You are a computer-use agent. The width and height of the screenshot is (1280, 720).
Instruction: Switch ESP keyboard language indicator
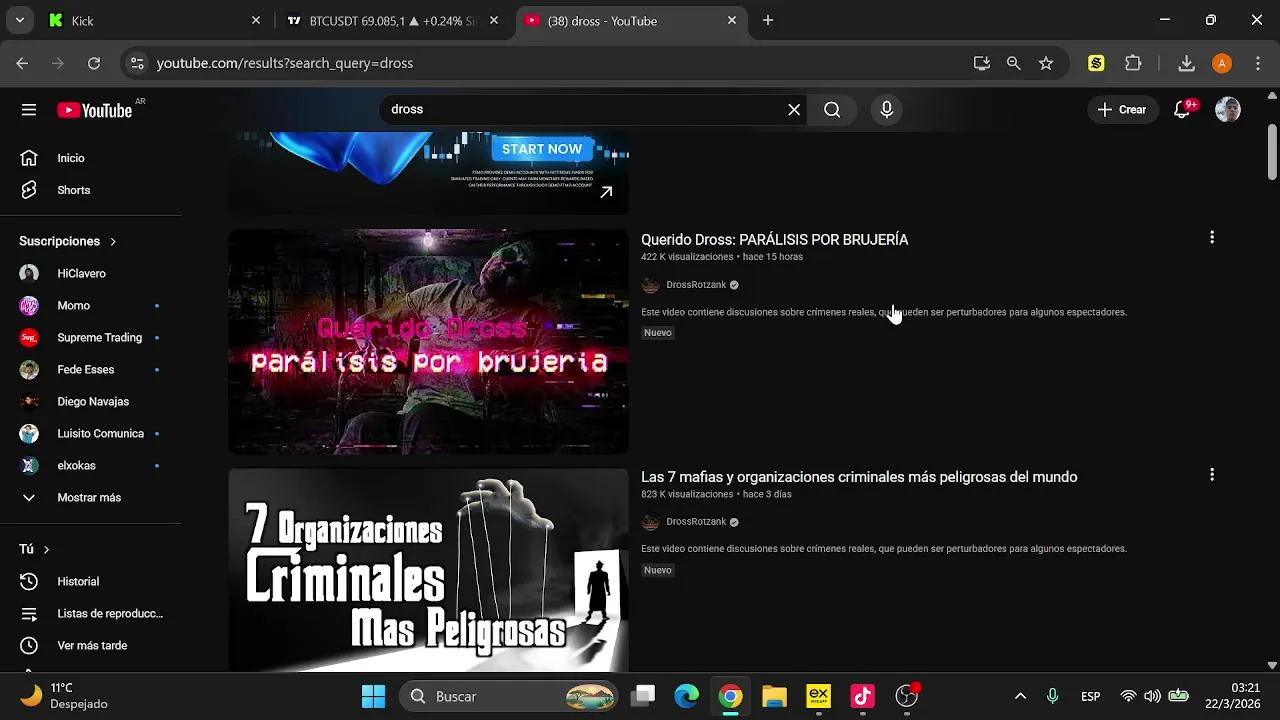coord(1090,696)
